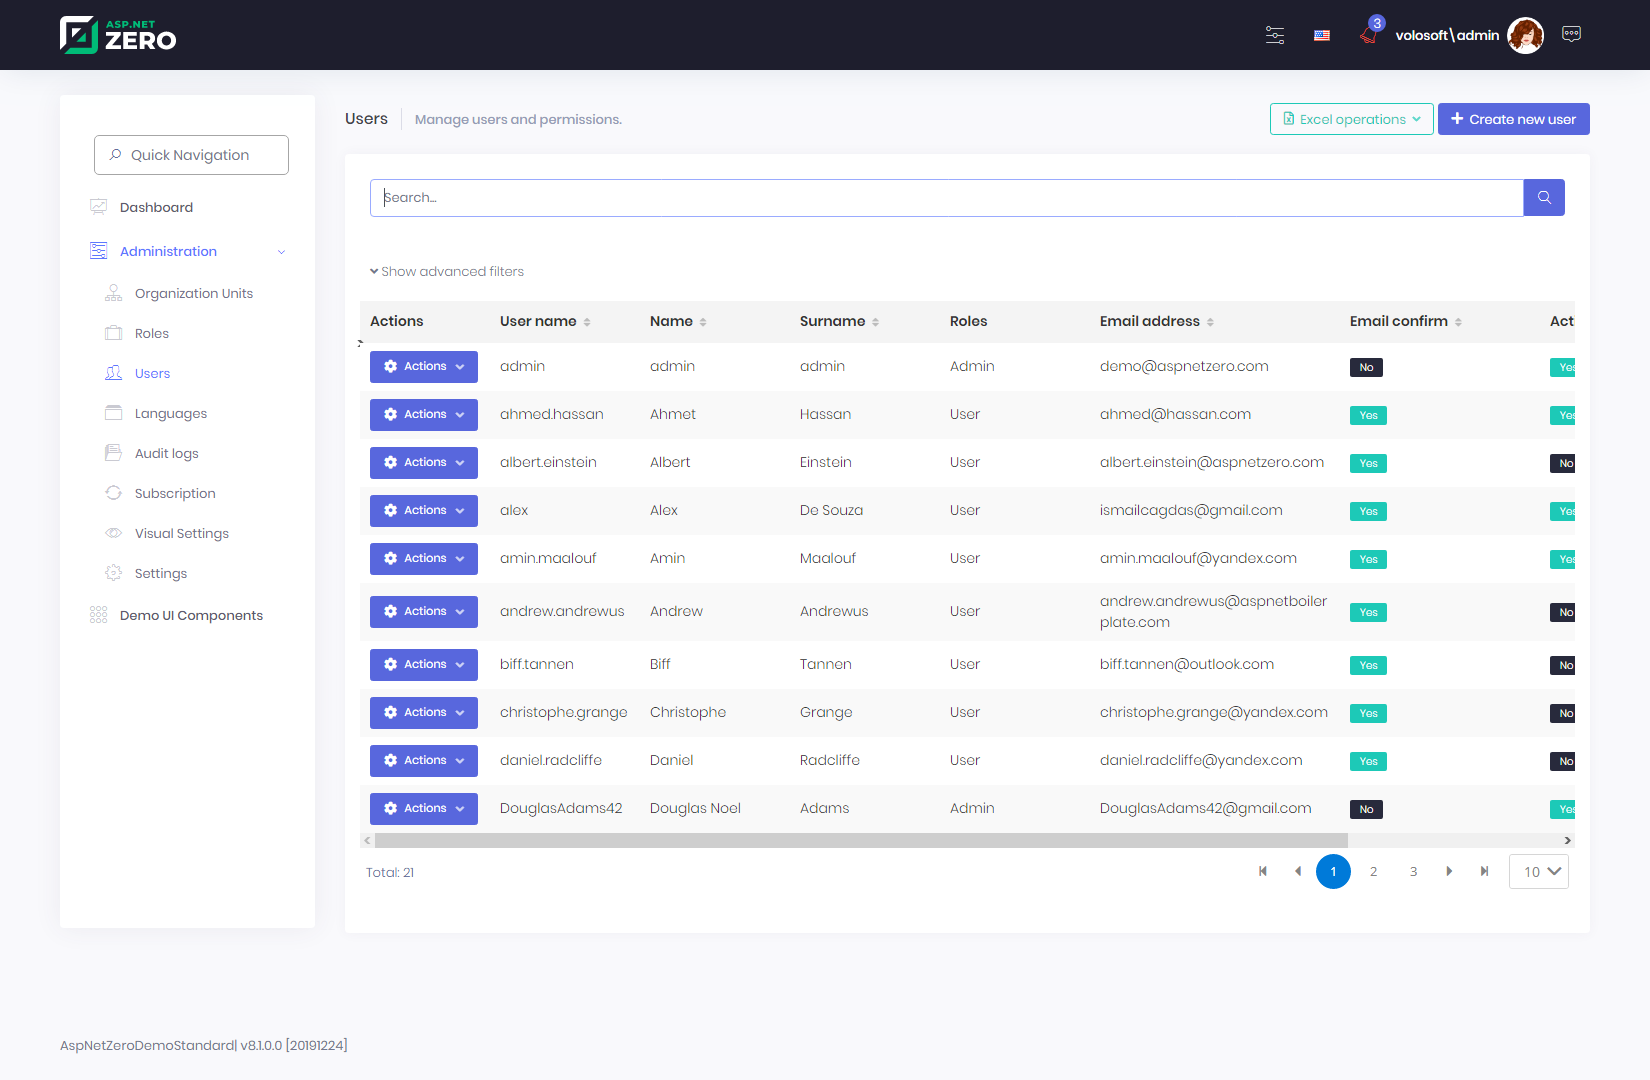This screenshot has width=1650, height=1080.
Task: Click Email confirm No badge for admin
Action: [x=1366, y=367]
